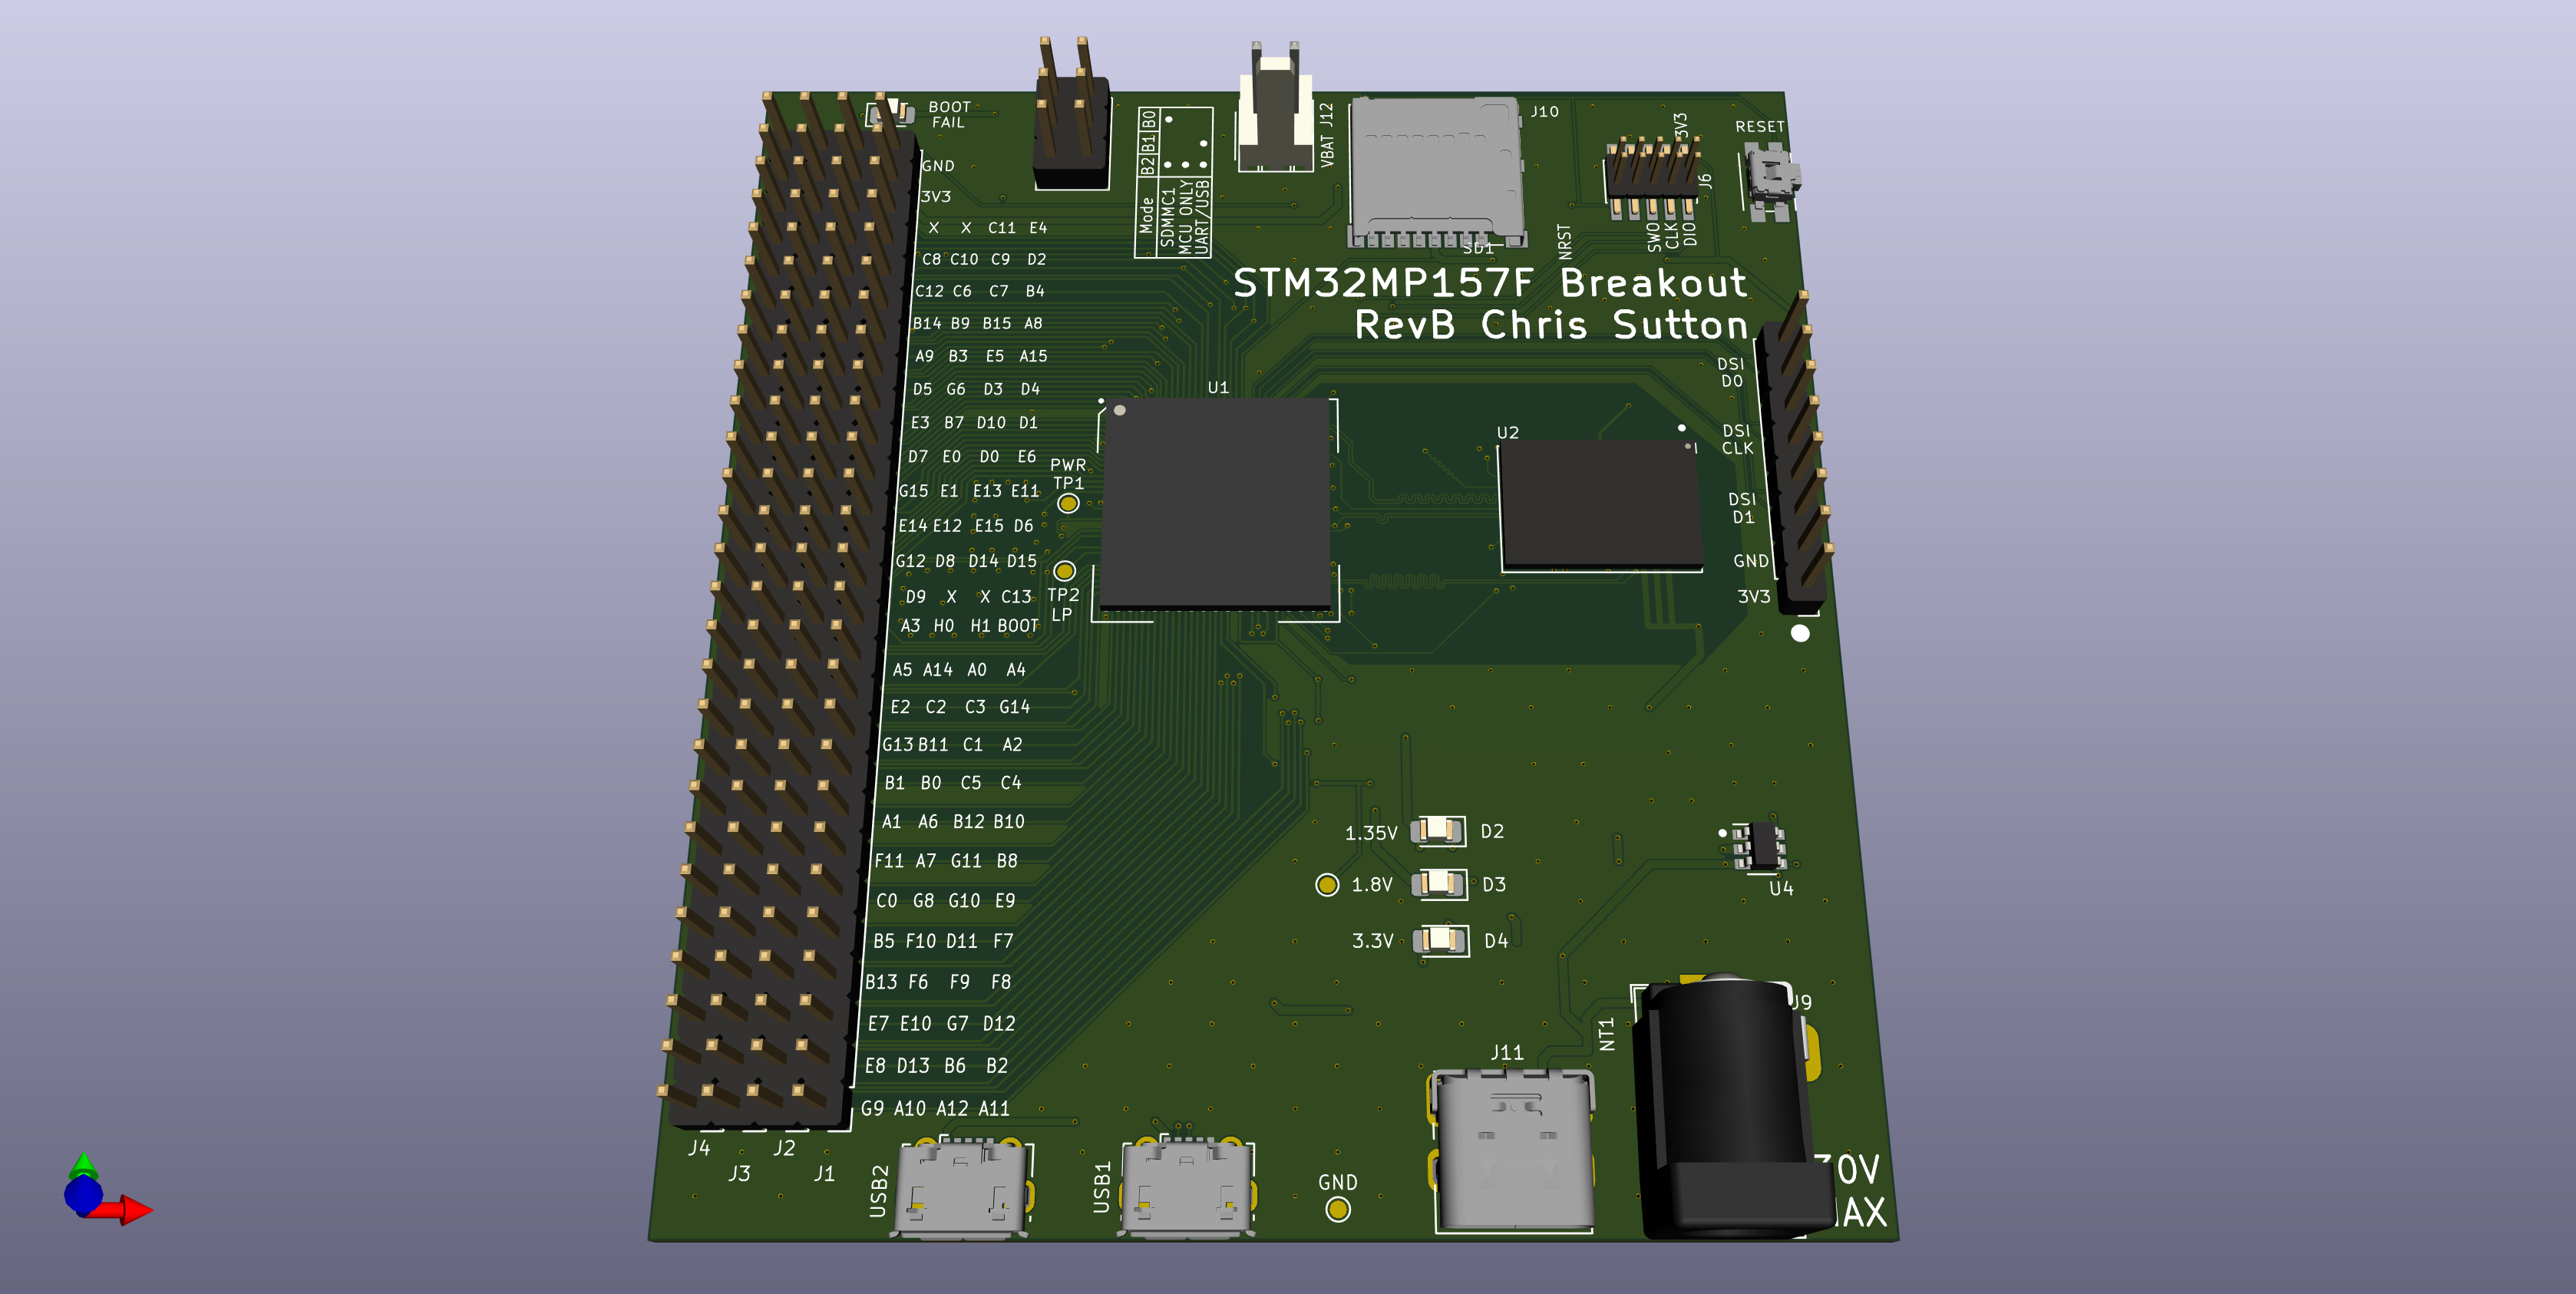Viewport: 2576px width, 1294px height.
Task: Click the 'J10' reference label
Action: (x=1545, y=111)
